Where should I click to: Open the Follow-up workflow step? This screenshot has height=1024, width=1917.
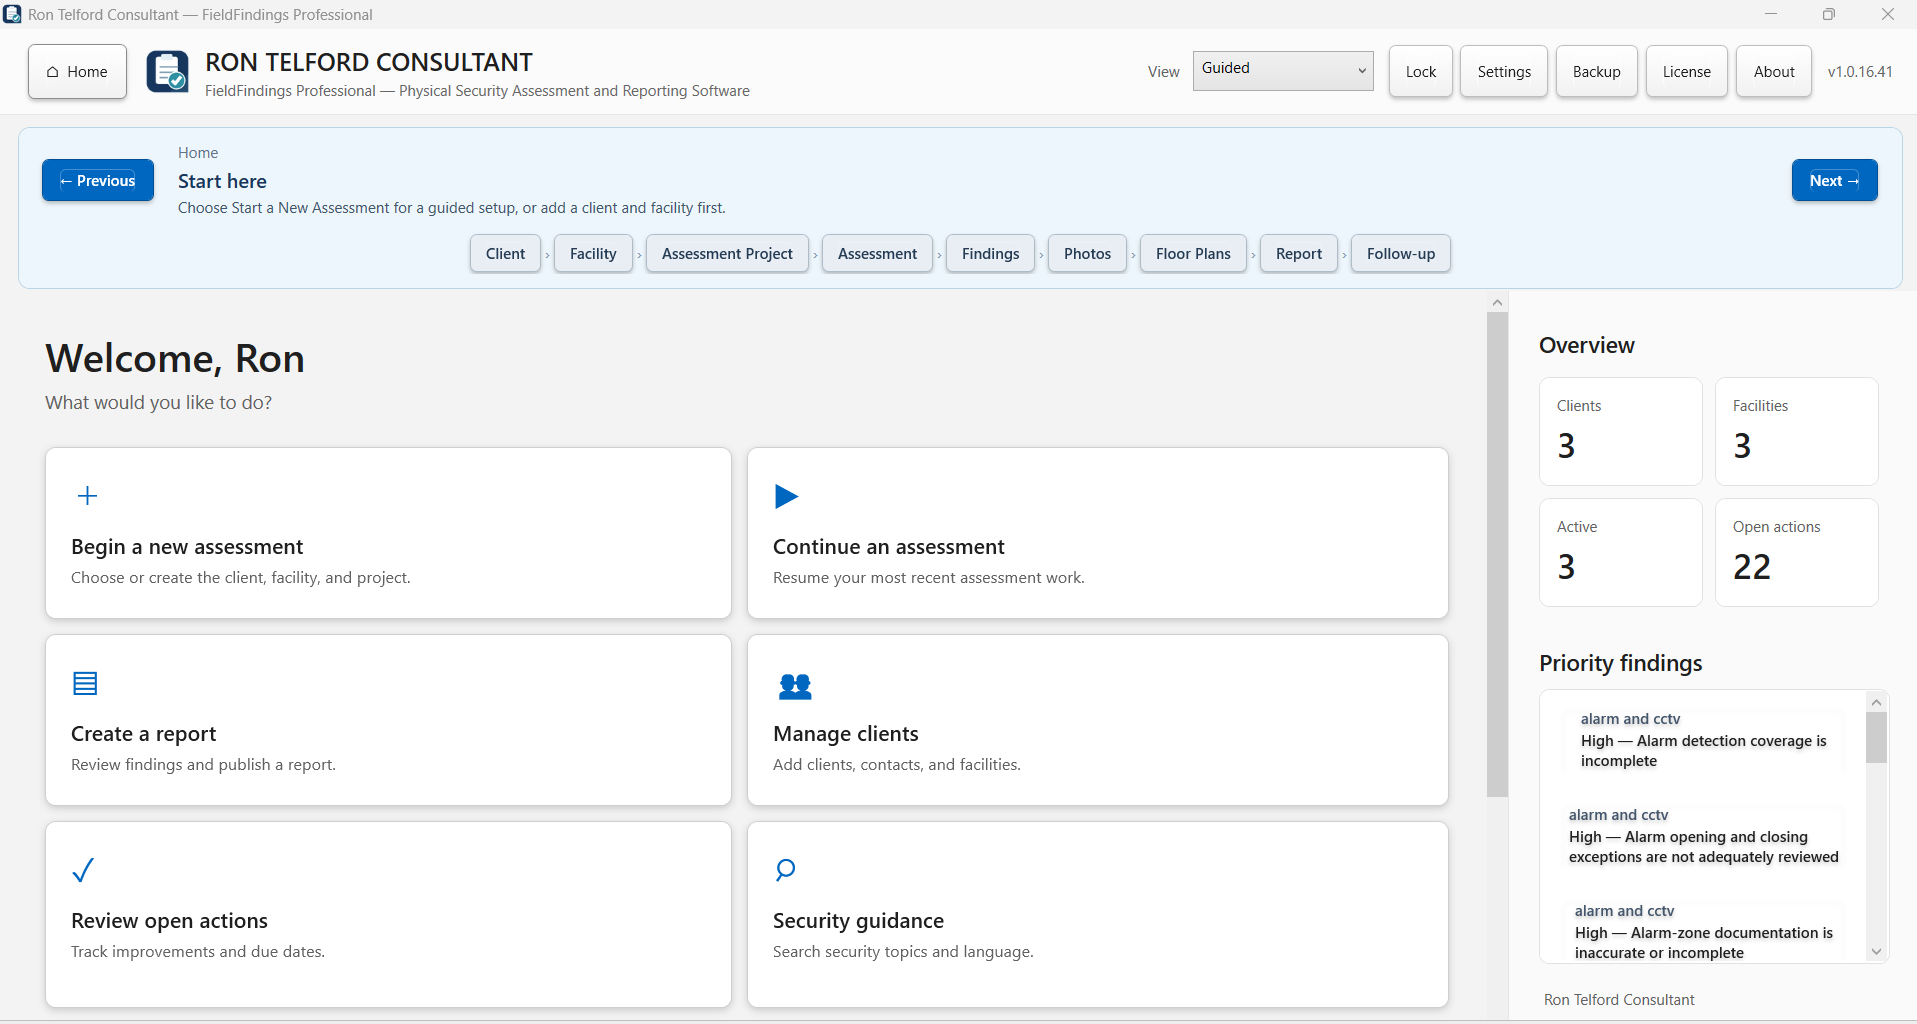pos(1400,254)
